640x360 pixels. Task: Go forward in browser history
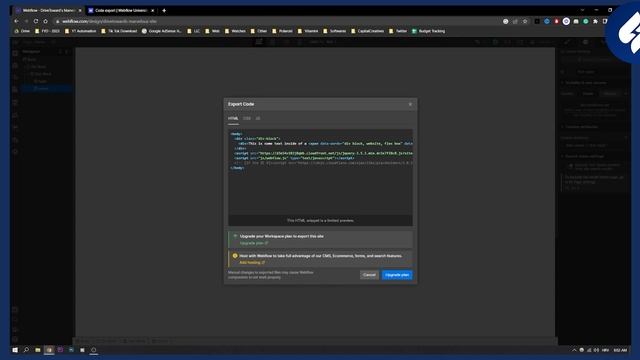point(26,21)
